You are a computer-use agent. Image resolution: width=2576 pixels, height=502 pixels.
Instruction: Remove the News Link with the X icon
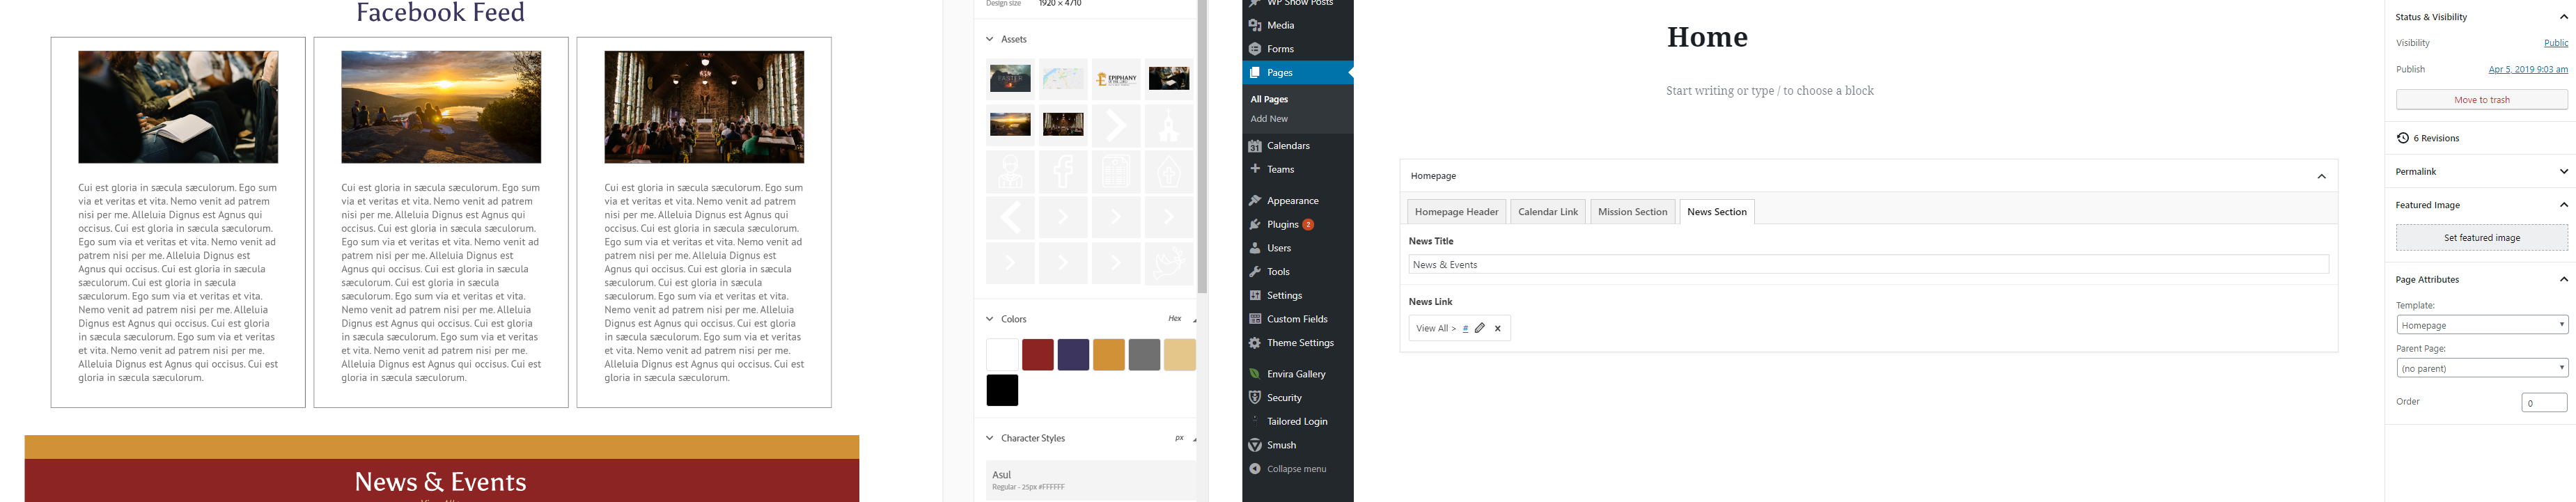click(1497, 328)
